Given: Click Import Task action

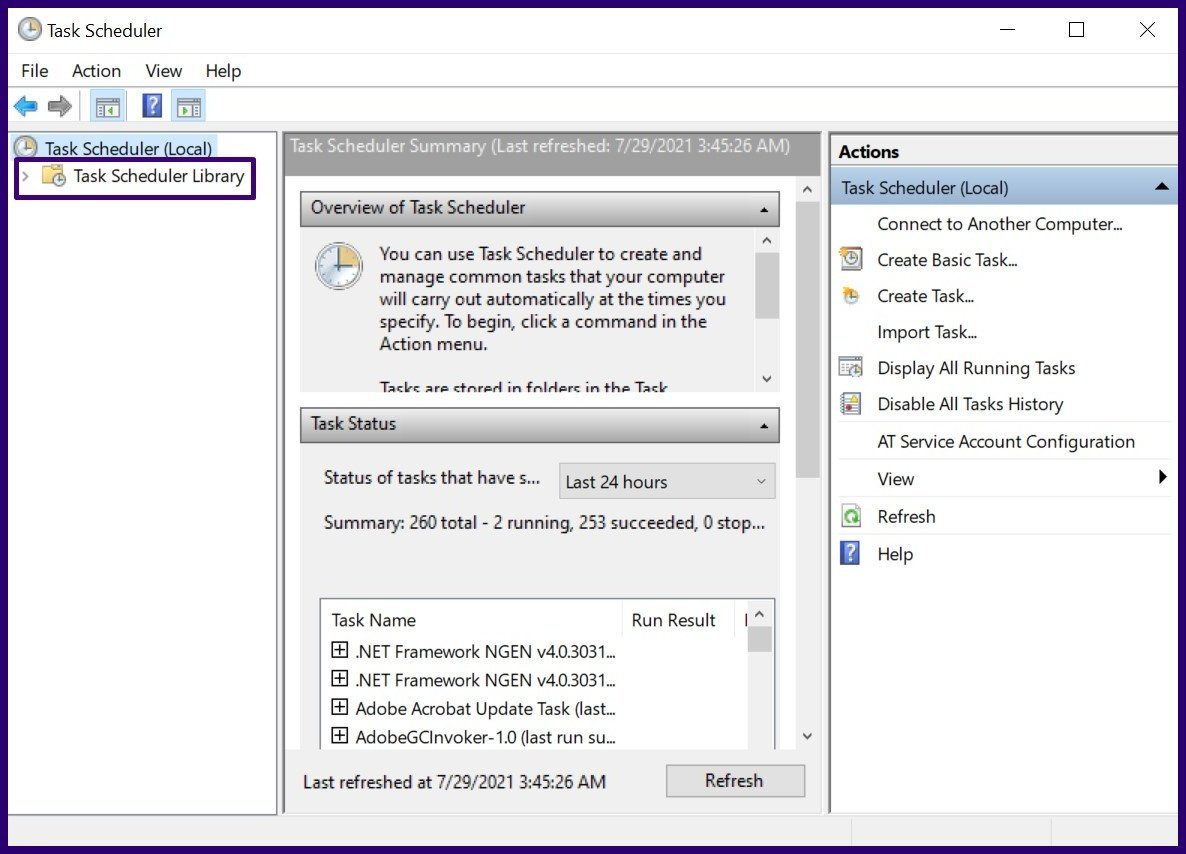Looking at the screenshot, I should (927, 332).
